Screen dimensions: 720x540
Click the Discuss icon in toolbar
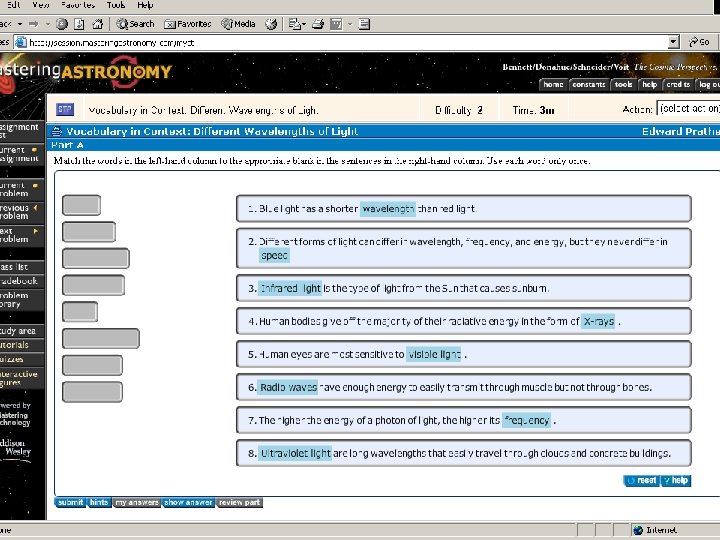364,24
